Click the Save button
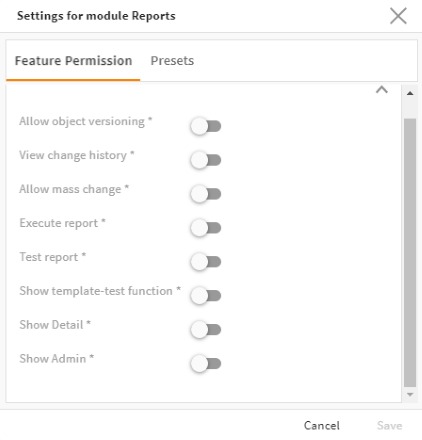This screenshot has height=440, width=422. pos(389,426)
